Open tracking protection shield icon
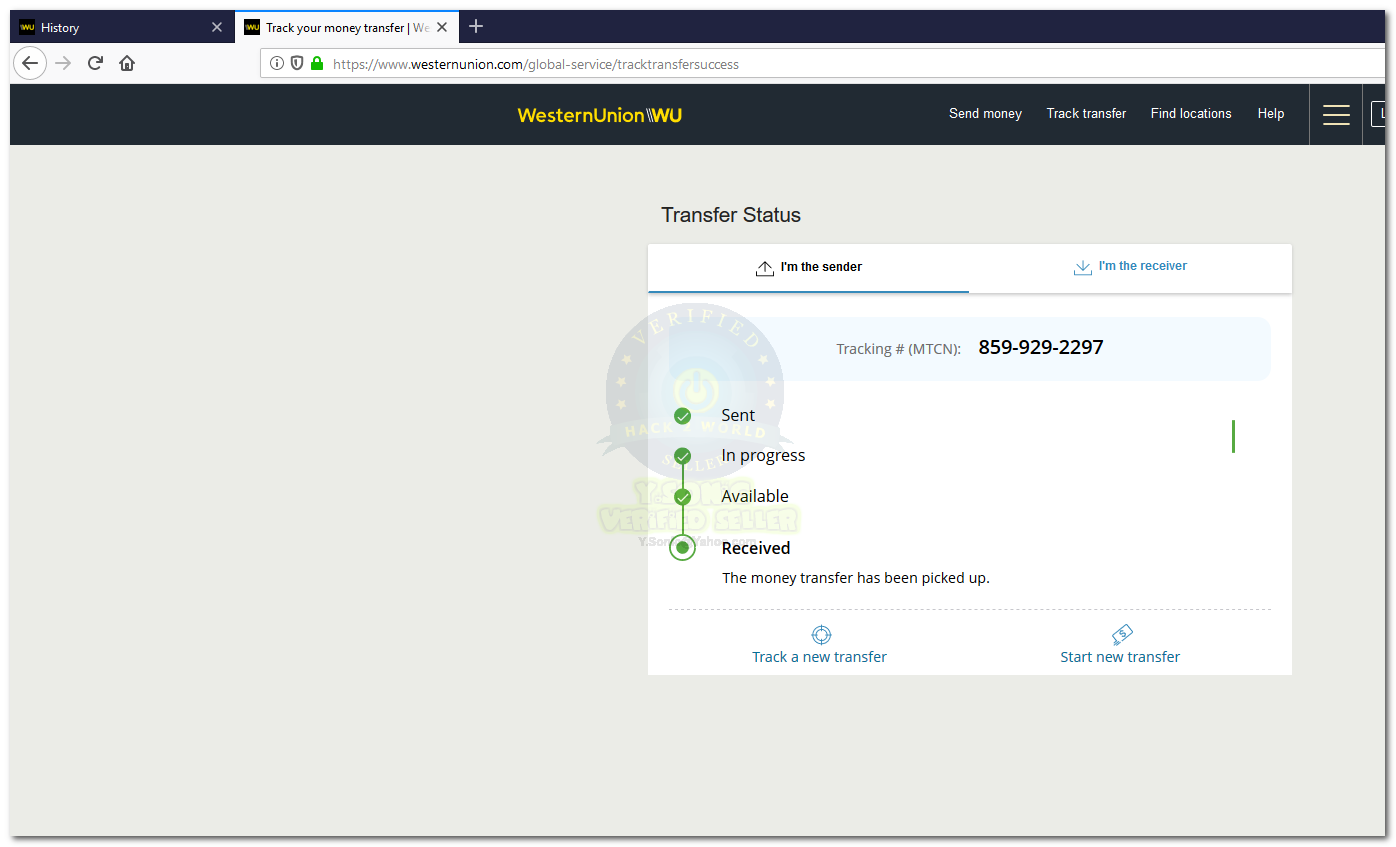 297,63
